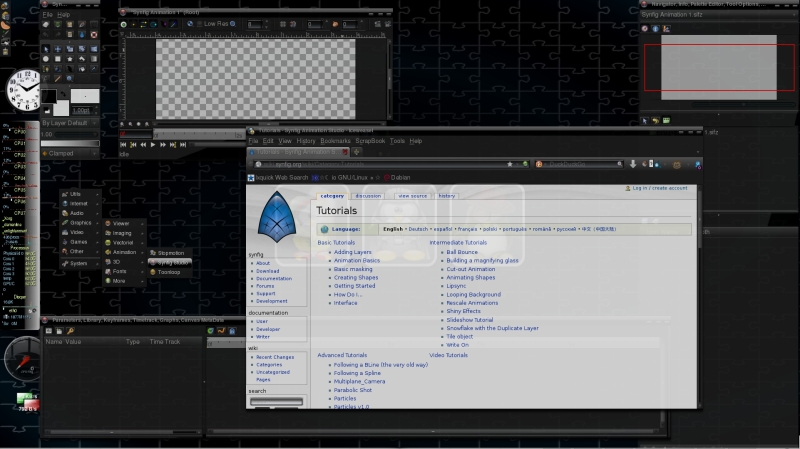The image size is (800, 449).
Task: Open the Bookmarks menu in browser
Action: 335,141
